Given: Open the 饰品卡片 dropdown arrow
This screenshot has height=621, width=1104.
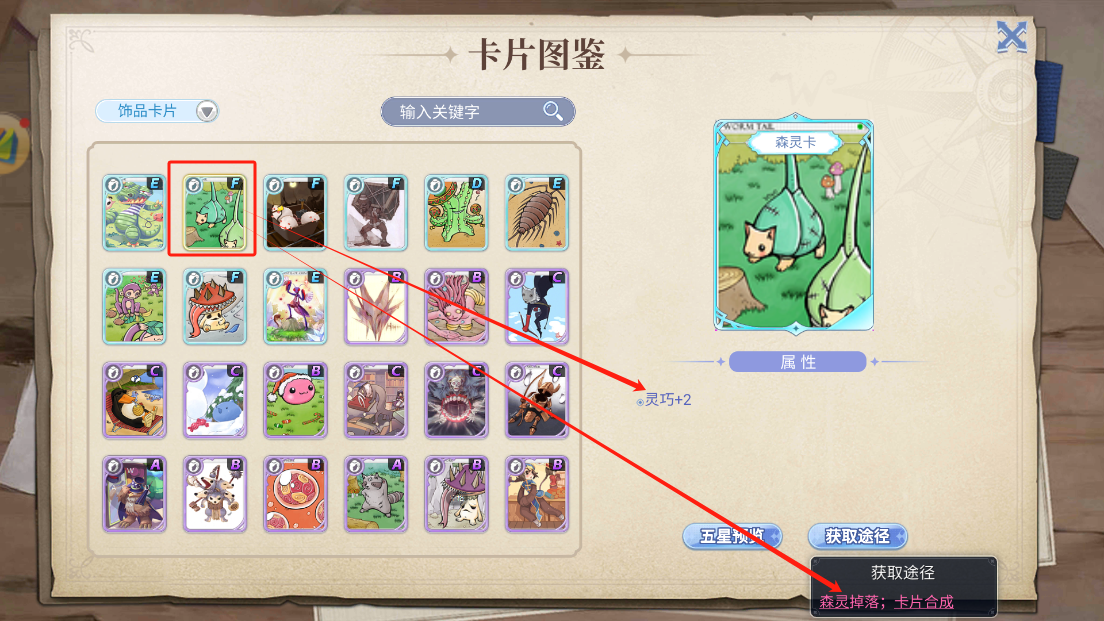Looking at the screenshot, I should click(x=206, y=111).
